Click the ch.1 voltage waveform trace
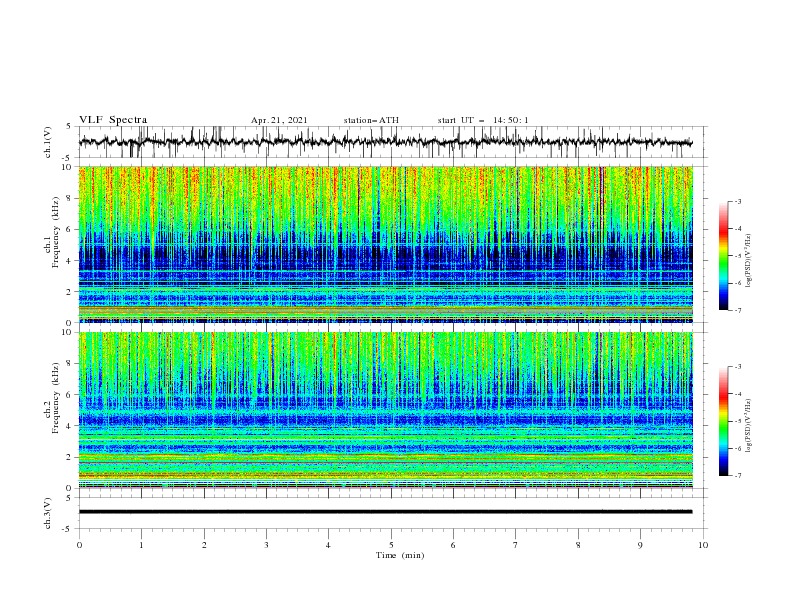The image size is (792, 612). pyautogui.click(x=385, y=142)
